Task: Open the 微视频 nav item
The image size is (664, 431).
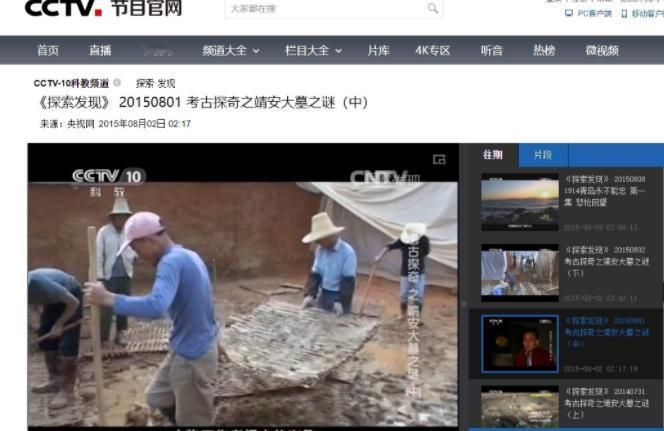Action: [602, 50]
